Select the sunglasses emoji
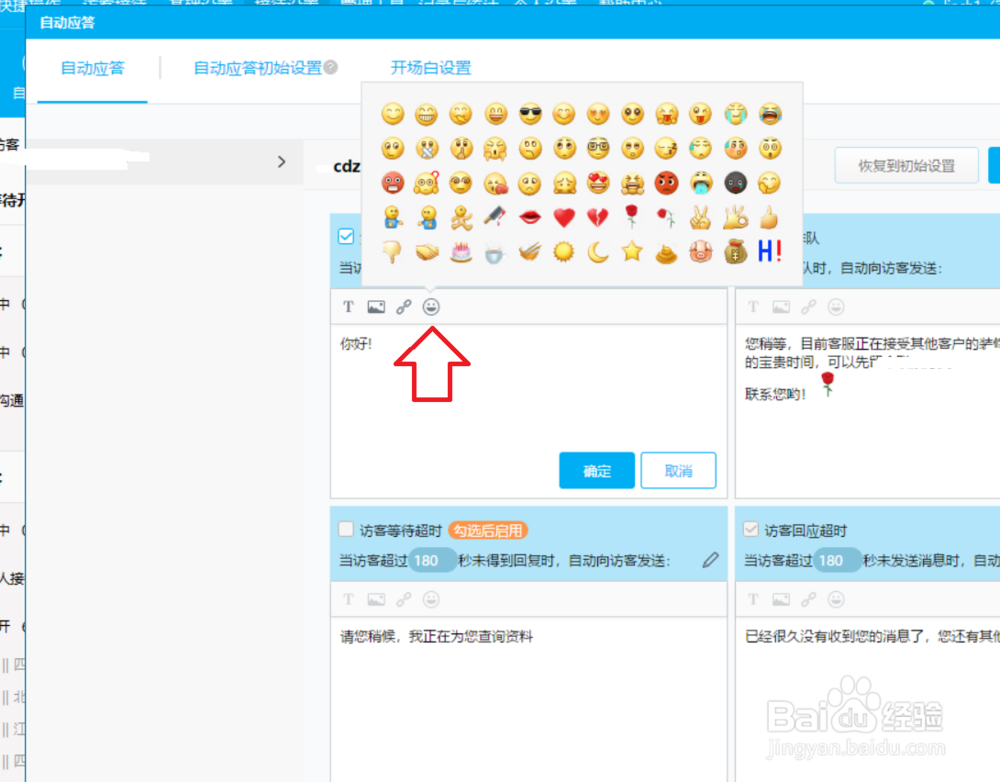Screen dimensions: 1000x782 click(530, 114)
